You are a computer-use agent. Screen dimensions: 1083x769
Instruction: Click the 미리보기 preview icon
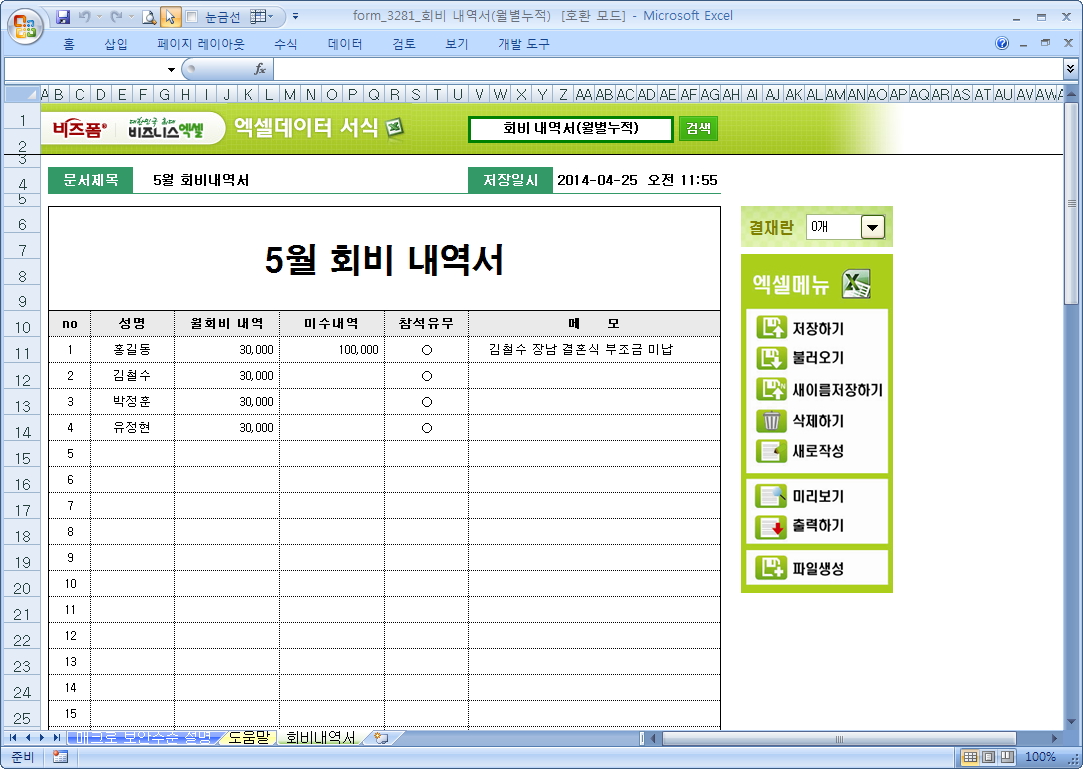click(771, 496)
